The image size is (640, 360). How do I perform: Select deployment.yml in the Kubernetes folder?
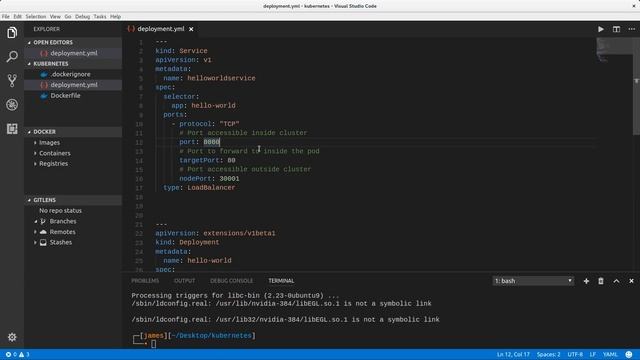coord(73,85)
